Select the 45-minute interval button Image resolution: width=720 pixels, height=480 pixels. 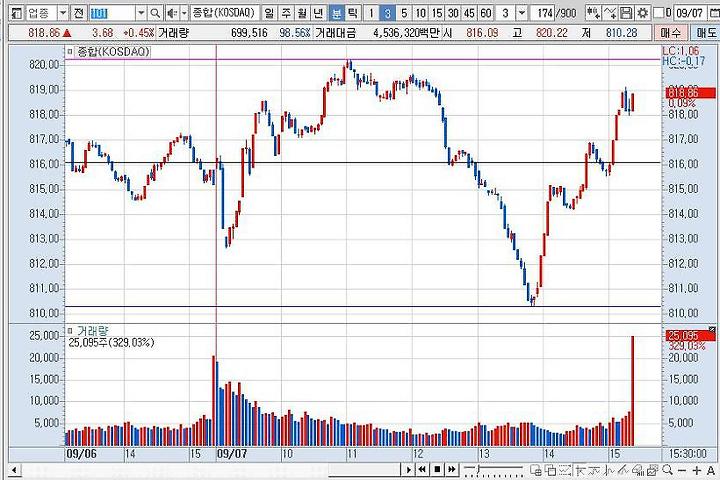(469, 13)
